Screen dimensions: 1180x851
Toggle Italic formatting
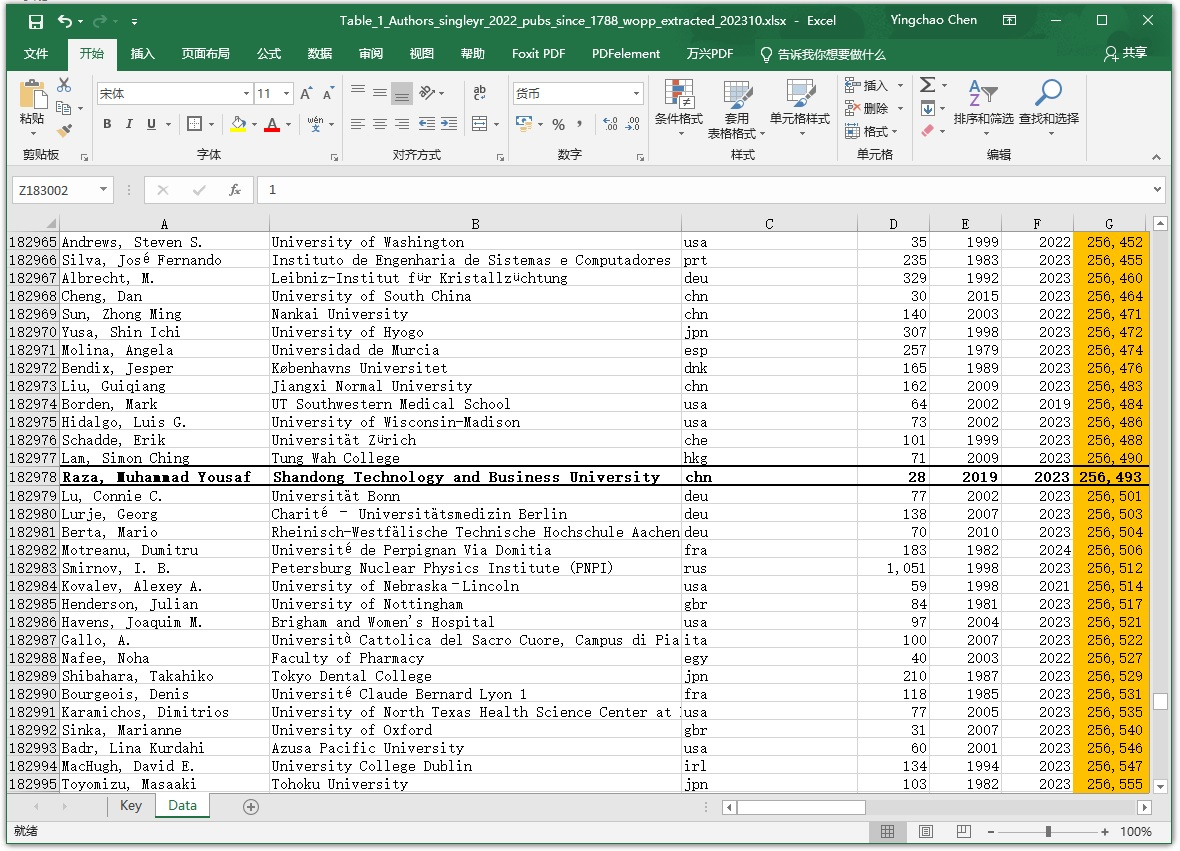coord(130,124)
